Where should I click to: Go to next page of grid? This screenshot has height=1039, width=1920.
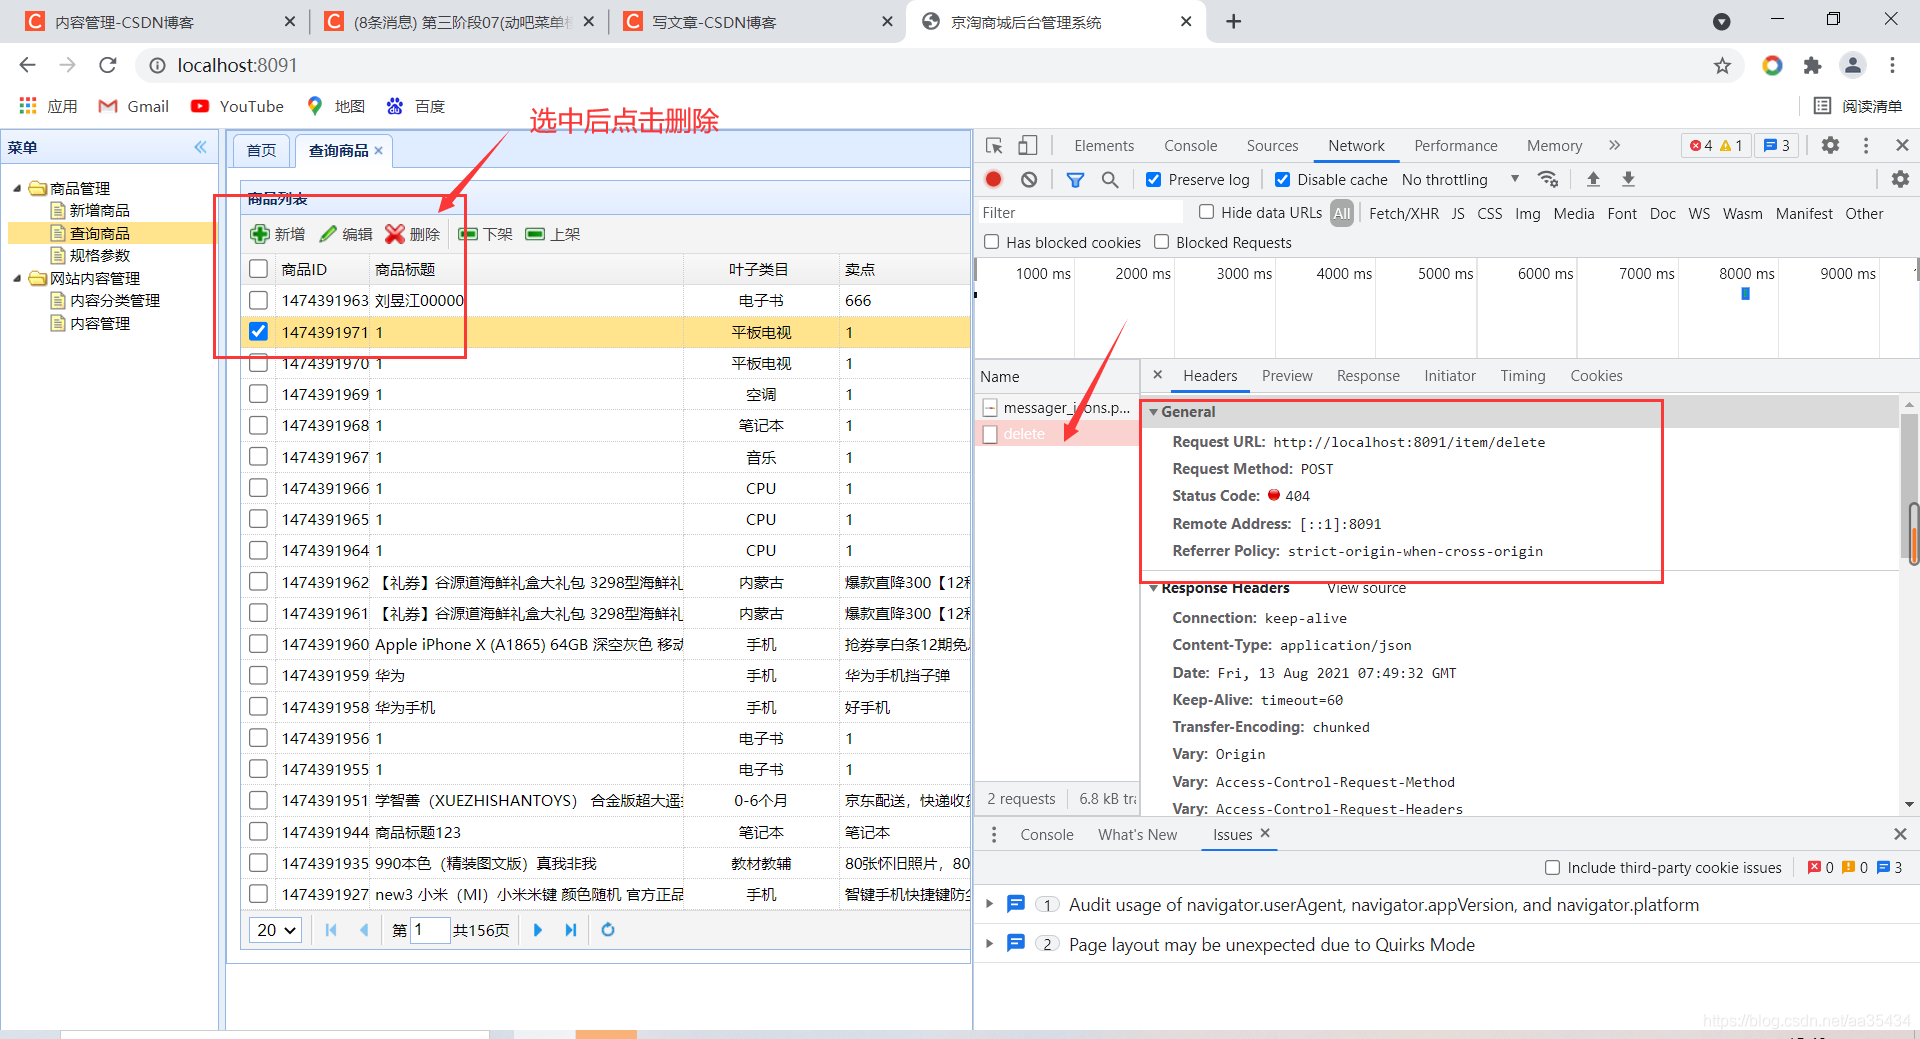point(538,930)
